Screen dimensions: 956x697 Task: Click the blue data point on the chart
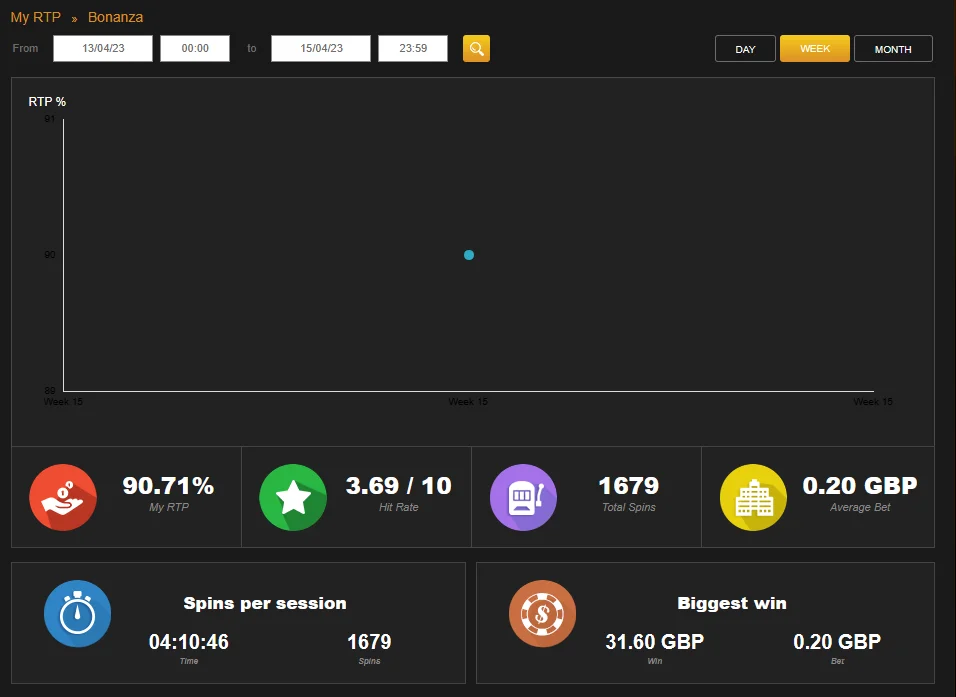[x=469, y=255]
